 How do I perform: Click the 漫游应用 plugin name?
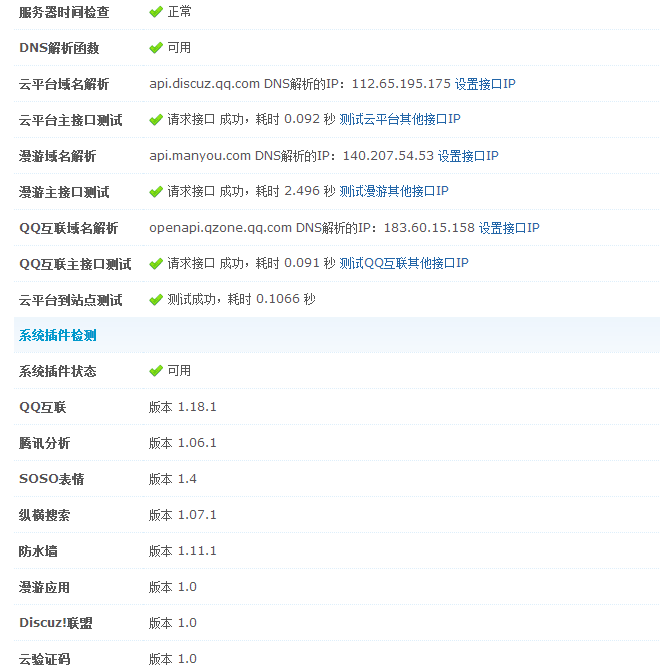coord(45,587)
